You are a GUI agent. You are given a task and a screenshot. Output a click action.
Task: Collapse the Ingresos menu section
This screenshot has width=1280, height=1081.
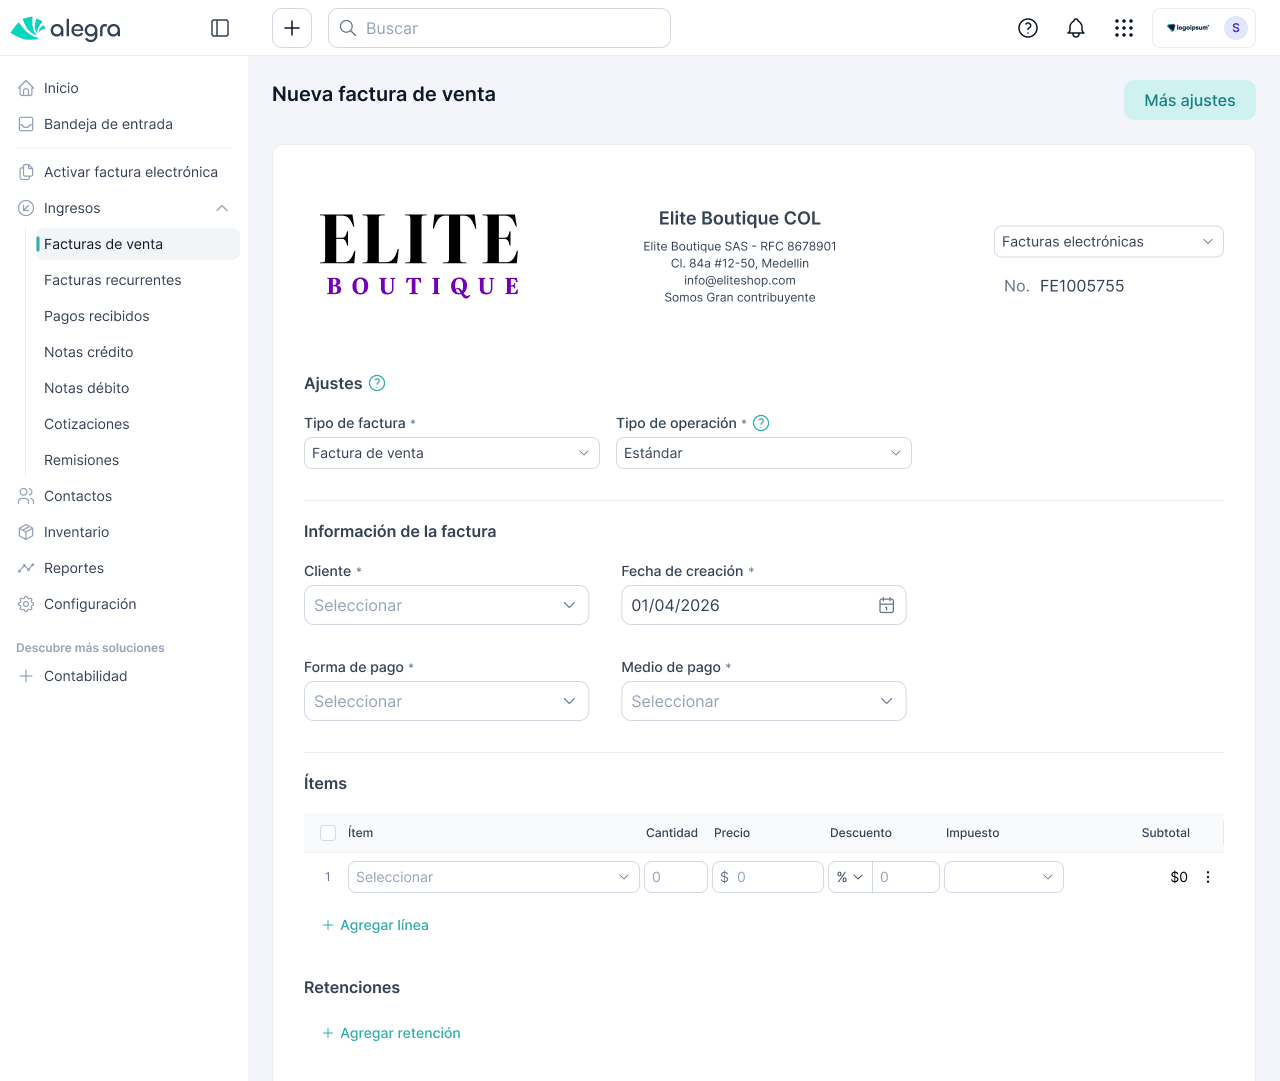click(222, 208)
